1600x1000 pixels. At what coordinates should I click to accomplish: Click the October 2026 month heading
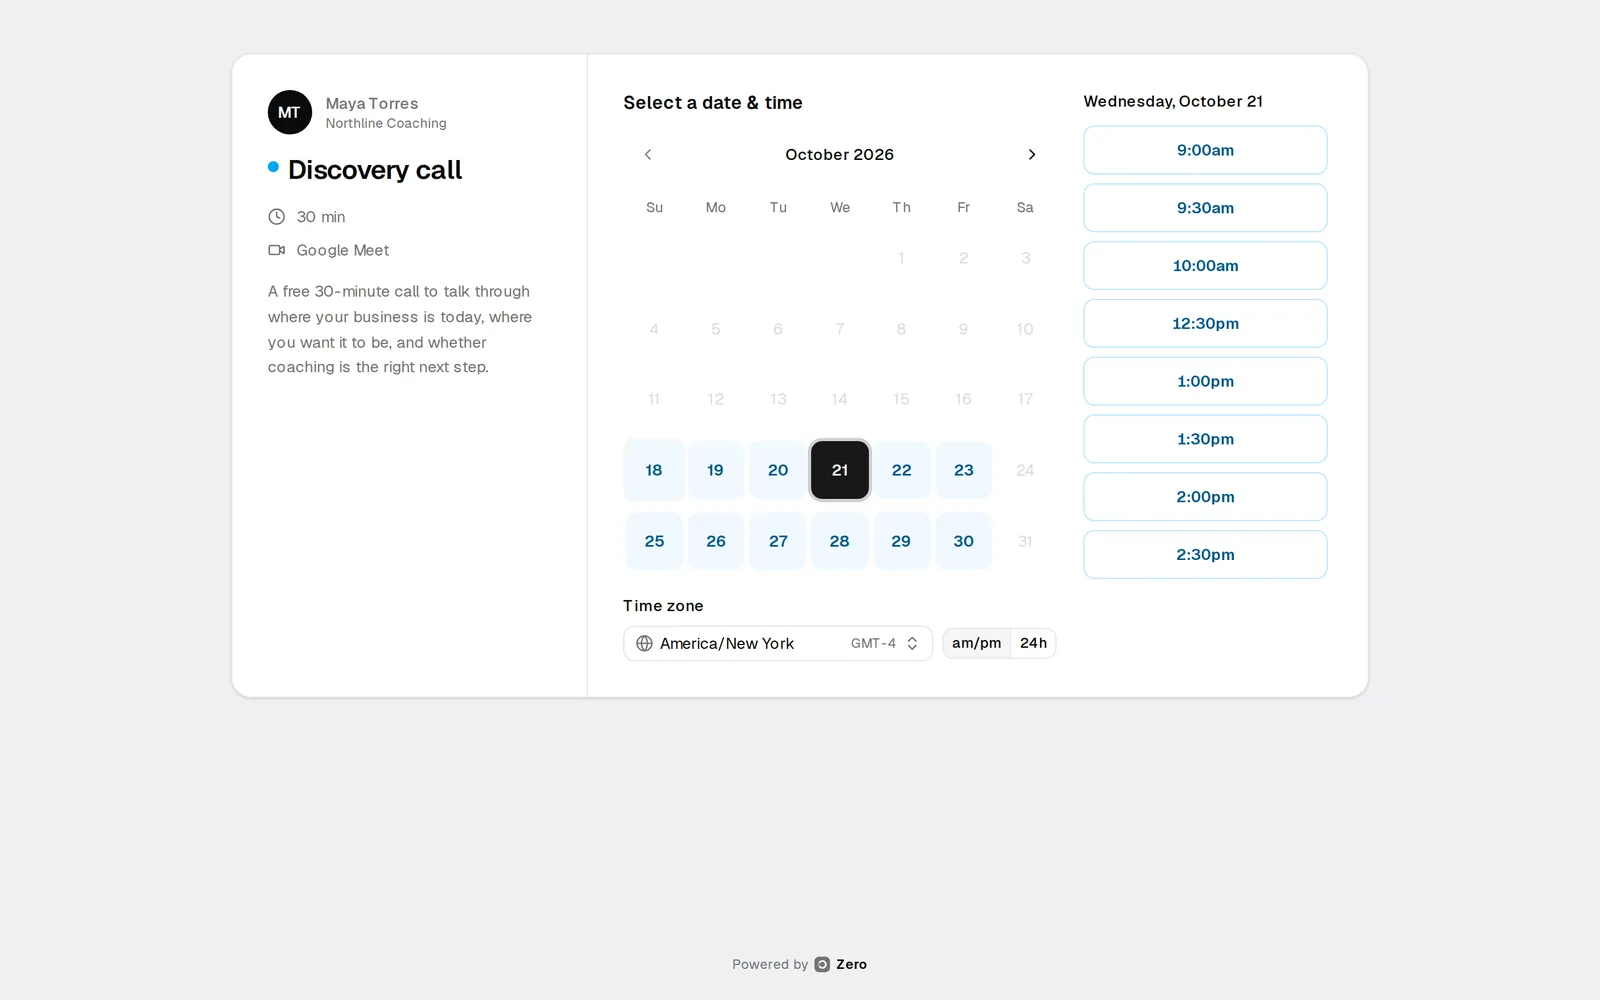(840, 154)
